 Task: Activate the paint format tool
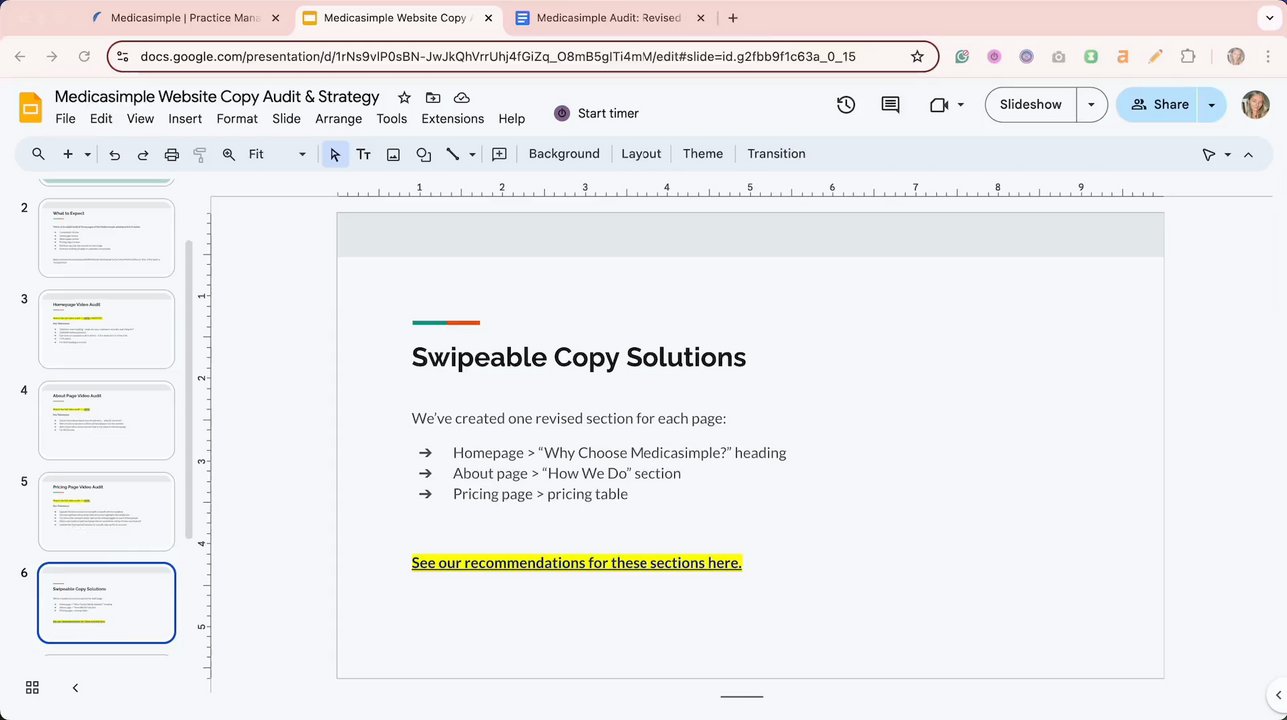pos(200,154)
